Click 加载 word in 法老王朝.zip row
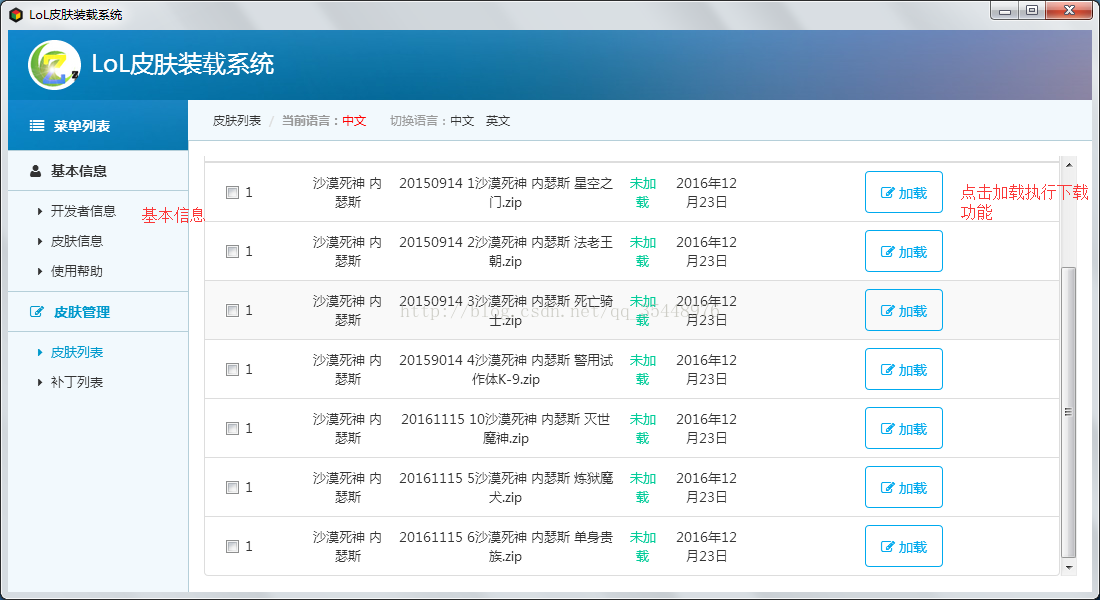Image resolution: width=1100 pixels, height=600 pixels. (913, 252)
